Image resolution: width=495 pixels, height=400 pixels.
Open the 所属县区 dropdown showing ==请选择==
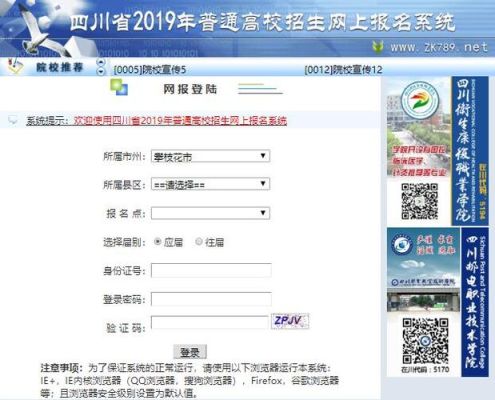click(210, 184)
